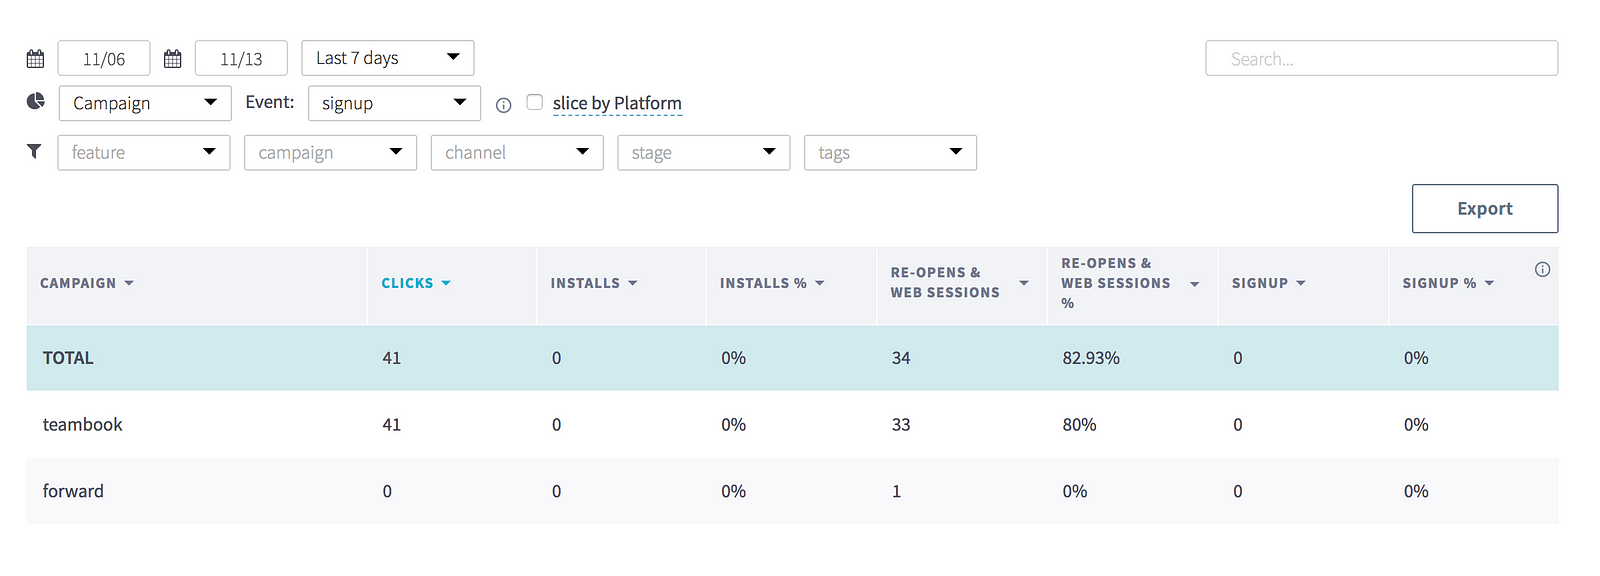
Task: Click the funnel filter icon
Action: tap(34, 151)
